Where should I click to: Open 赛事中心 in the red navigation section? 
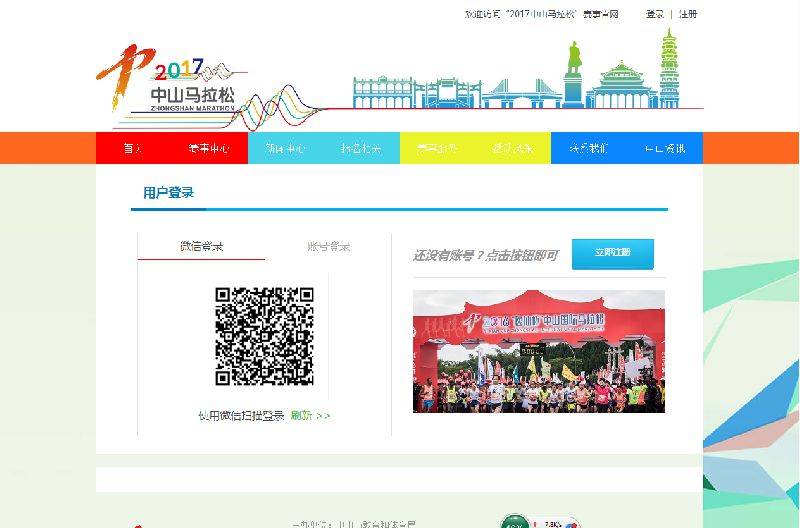209,148
